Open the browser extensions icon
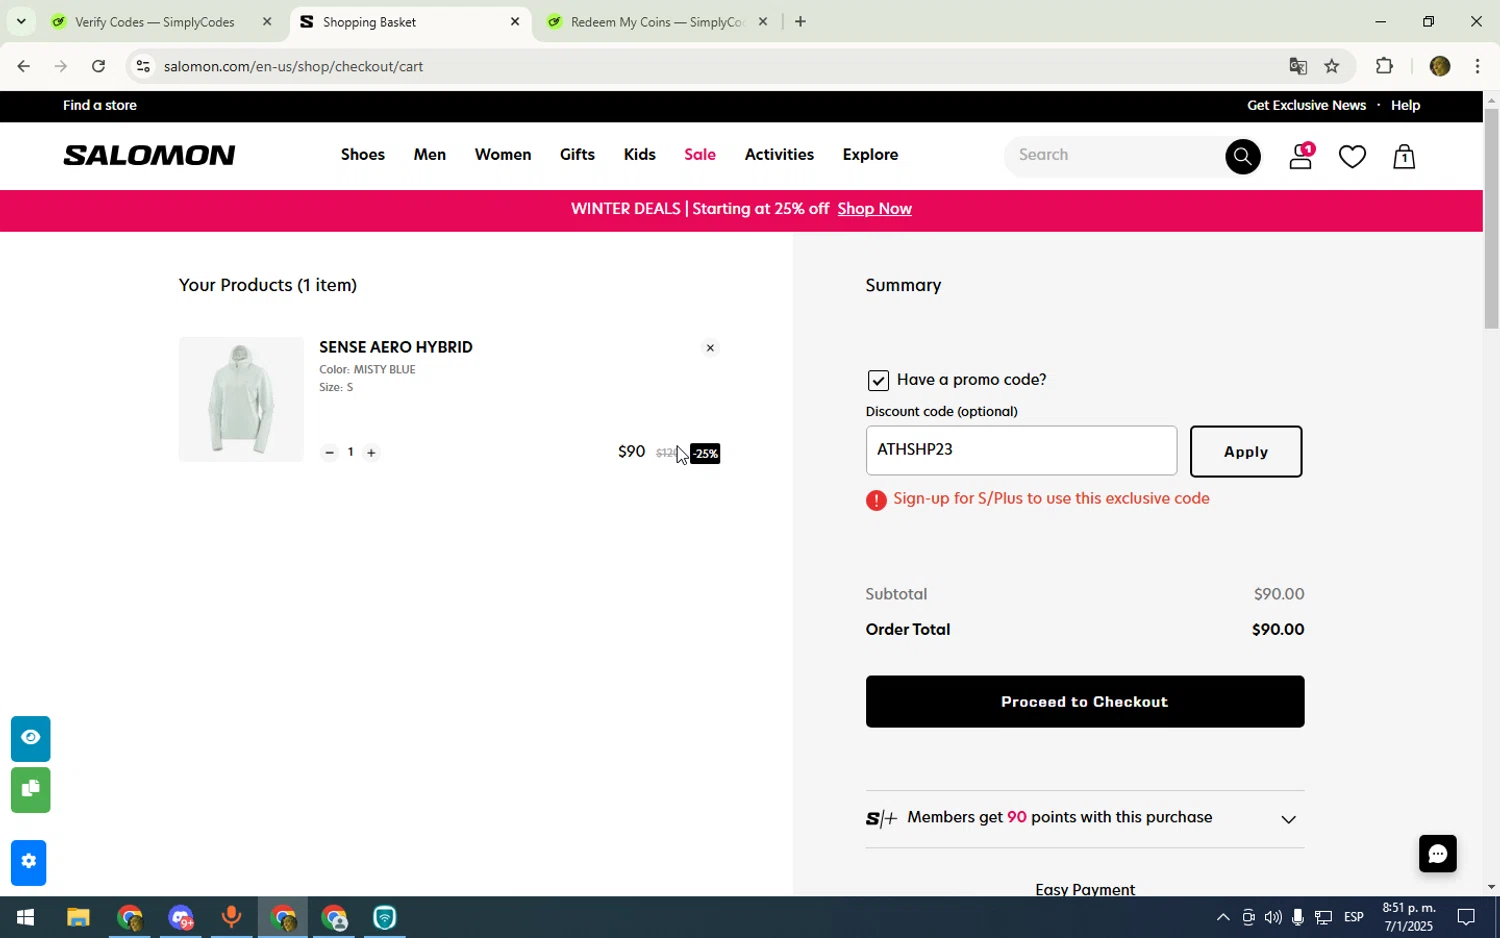 (1384, 66)
